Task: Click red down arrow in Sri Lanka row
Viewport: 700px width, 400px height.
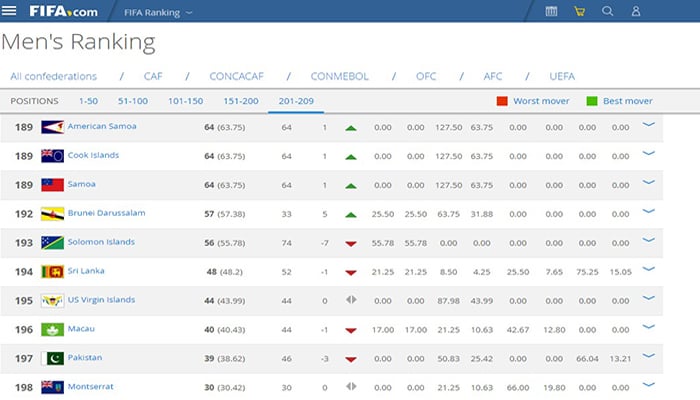Action: (x=351, y=272)
